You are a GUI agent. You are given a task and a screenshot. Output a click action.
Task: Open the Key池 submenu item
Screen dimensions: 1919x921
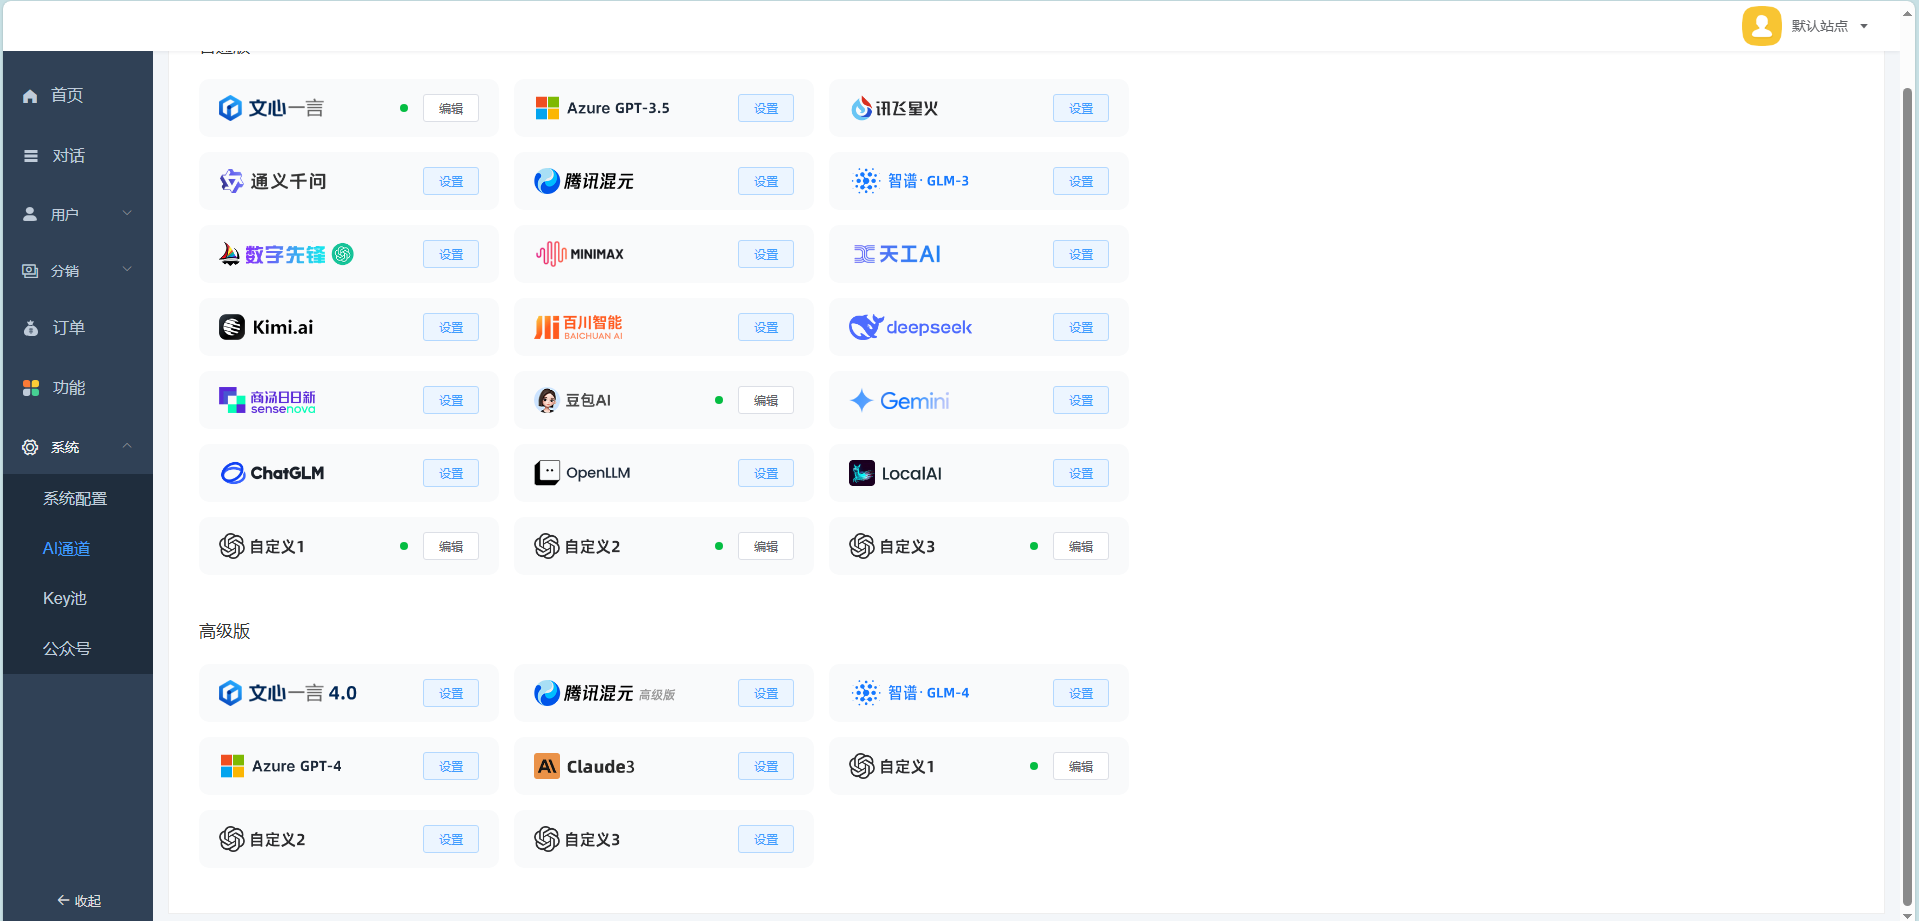click(x=65, y=598)
